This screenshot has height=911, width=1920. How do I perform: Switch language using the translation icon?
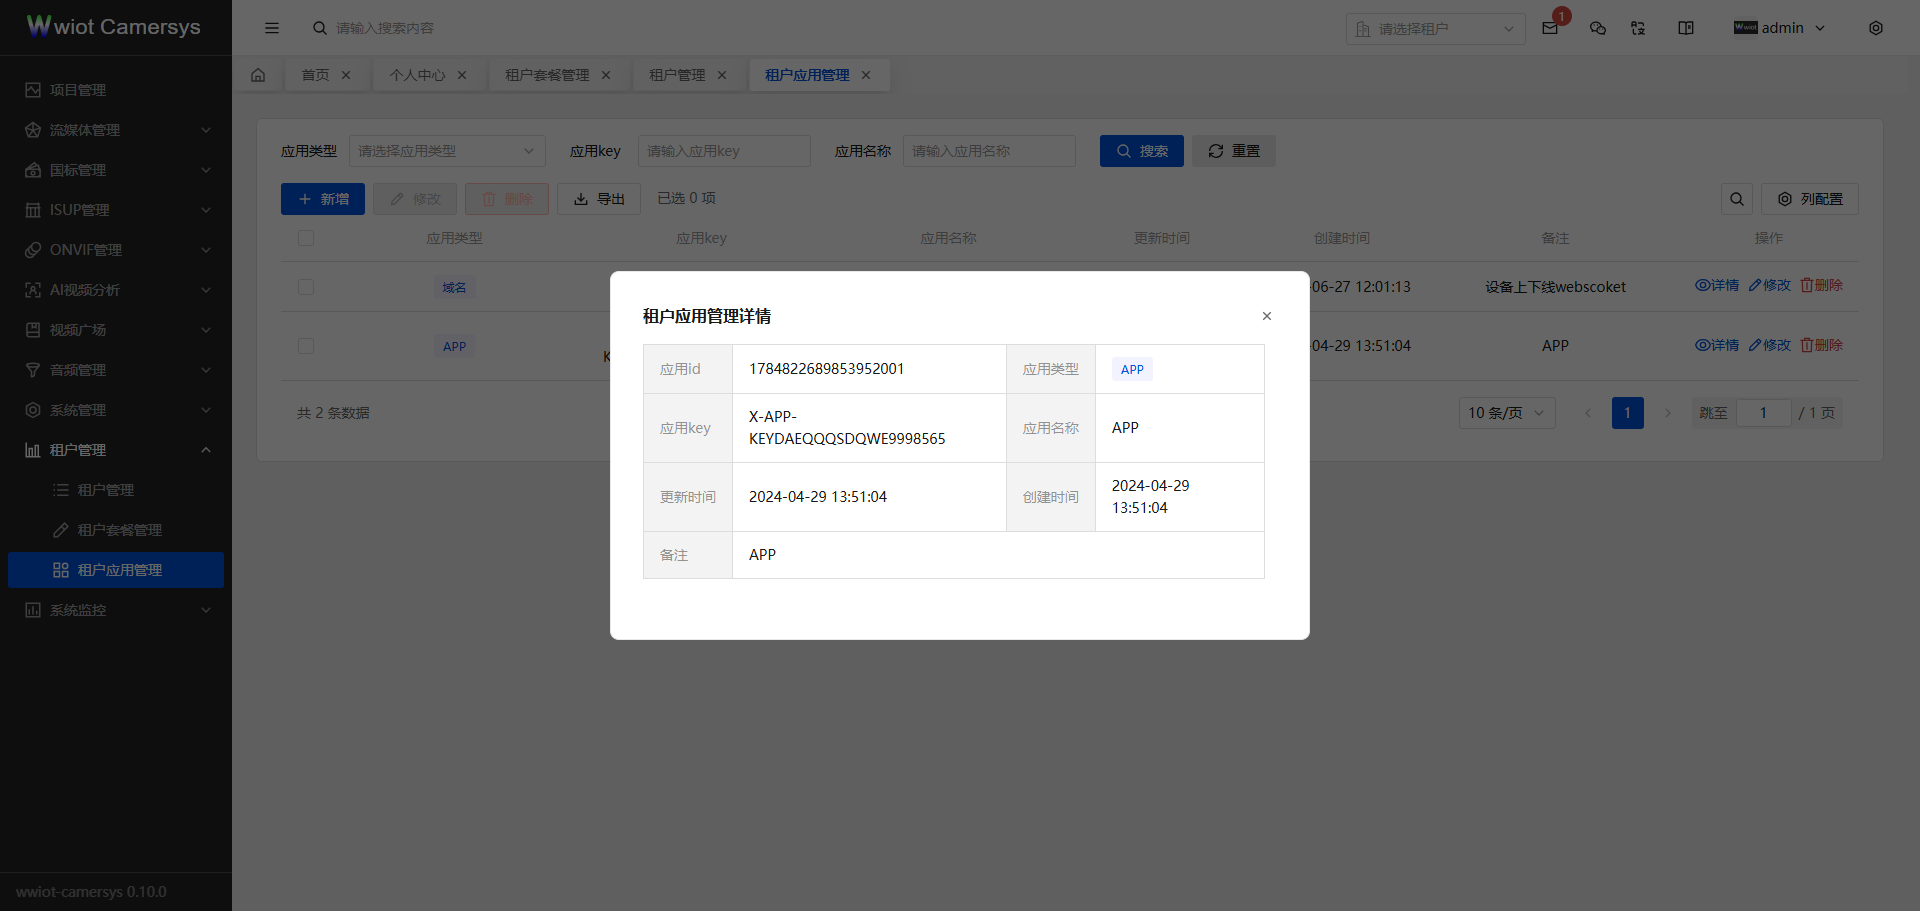[x=1638, y=28]
